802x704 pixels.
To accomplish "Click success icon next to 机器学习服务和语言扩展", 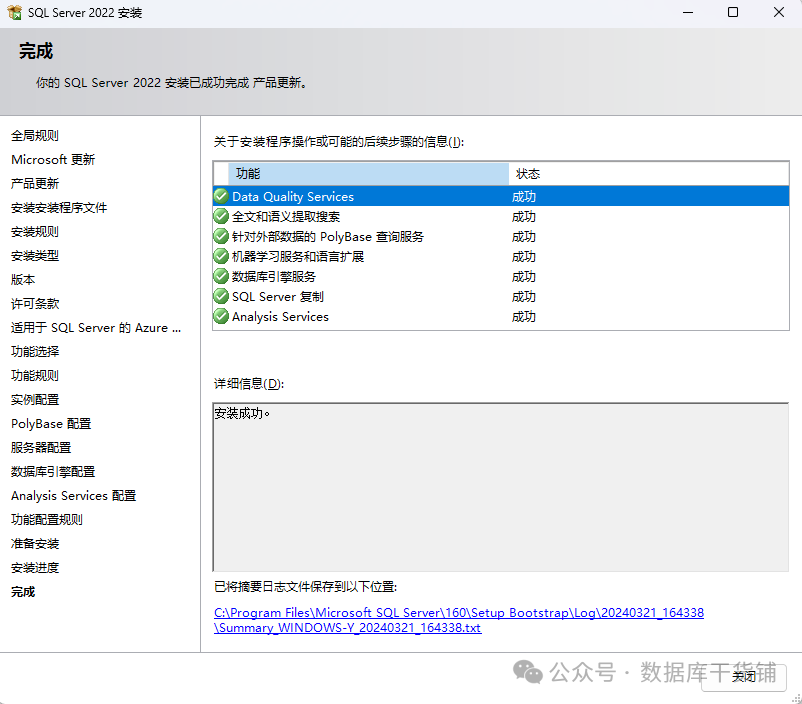I will coord(221,256).
